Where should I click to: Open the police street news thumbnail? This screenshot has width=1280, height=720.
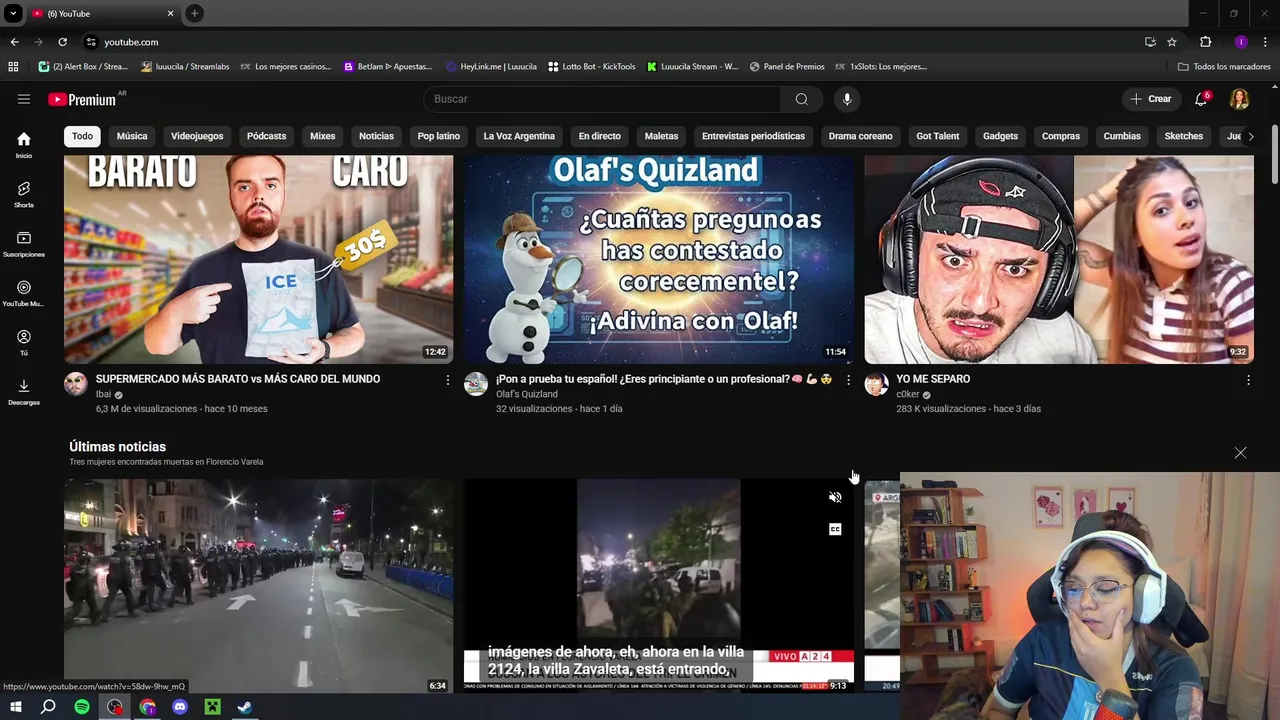click(x=258, y=586)
